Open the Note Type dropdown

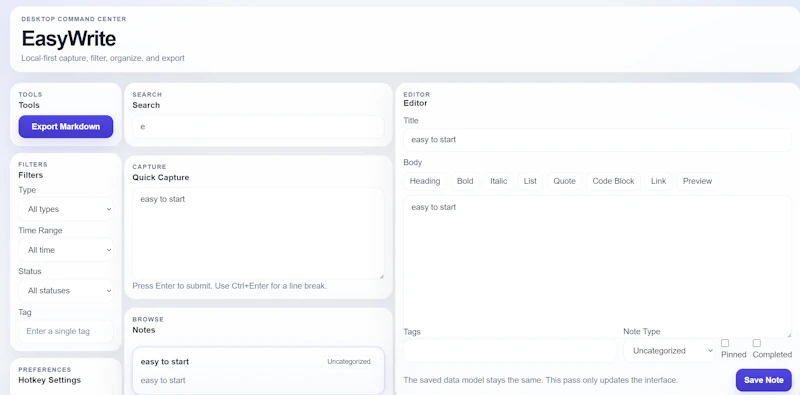pos(669,351)
